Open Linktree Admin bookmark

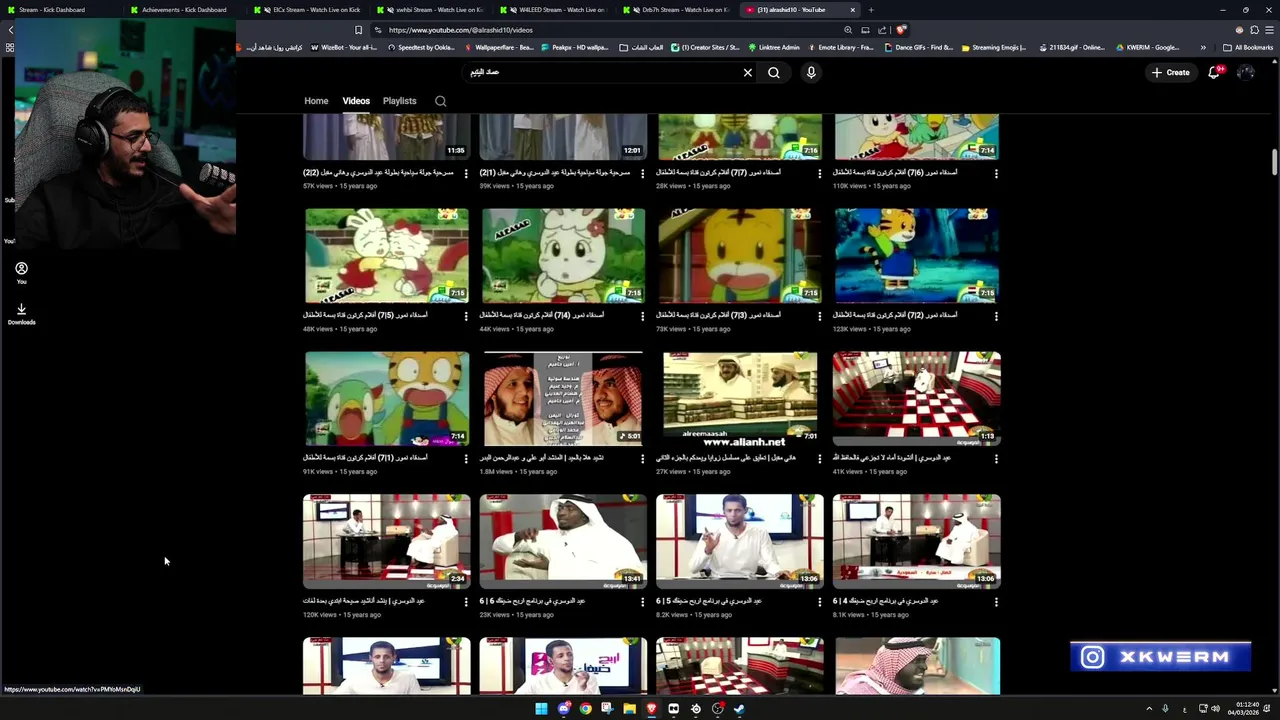click(773, 47)
